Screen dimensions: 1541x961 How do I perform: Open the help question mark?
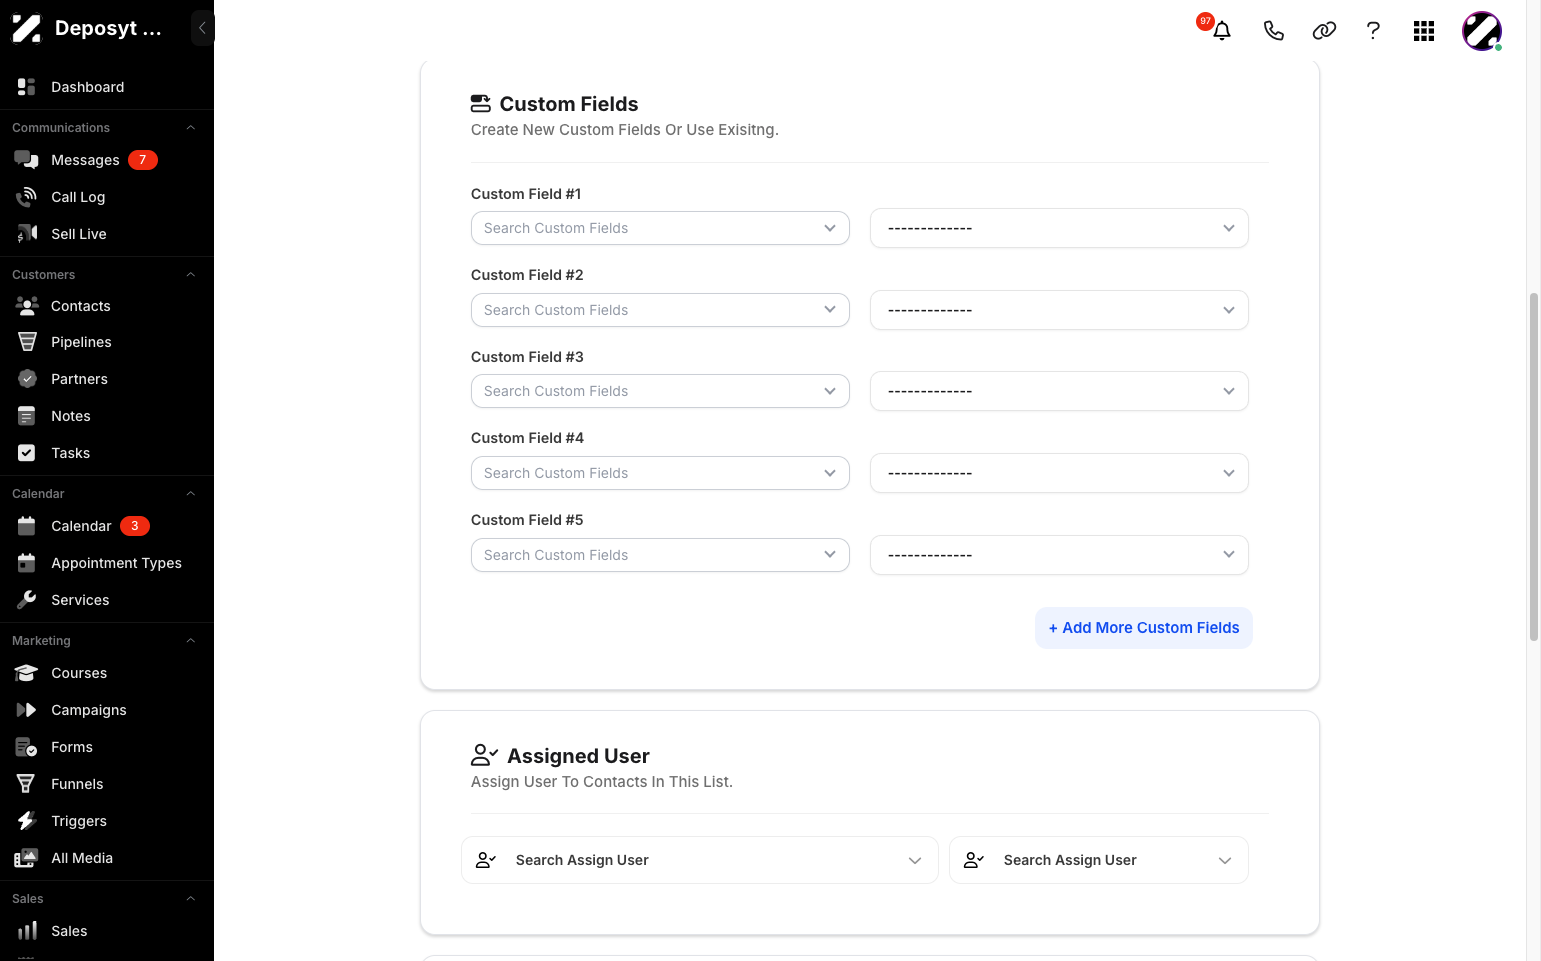(1373, 31)
